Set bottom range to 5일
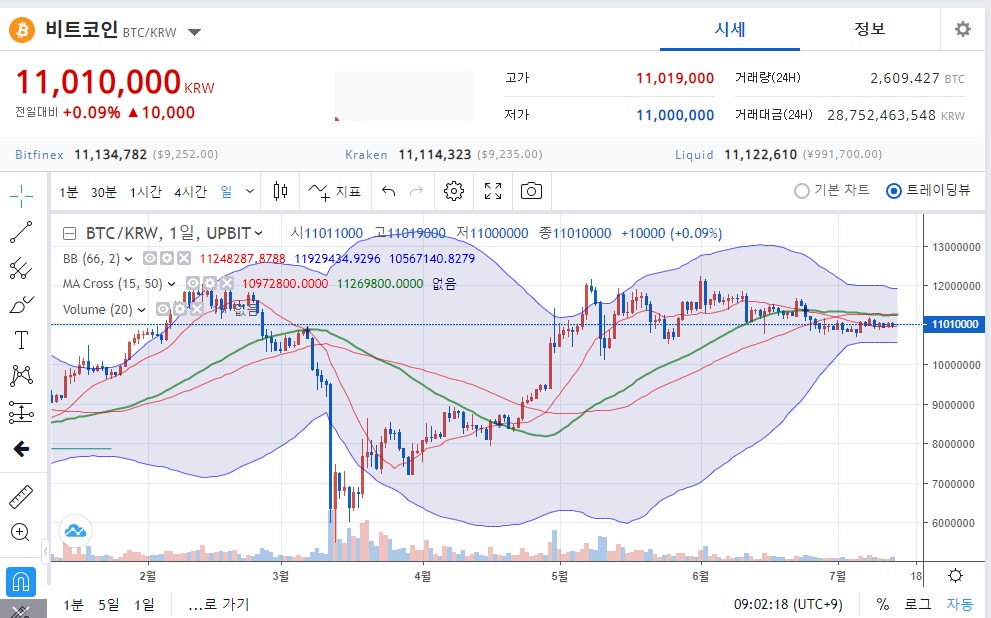The image size is (991, 618). coord(109,605)
